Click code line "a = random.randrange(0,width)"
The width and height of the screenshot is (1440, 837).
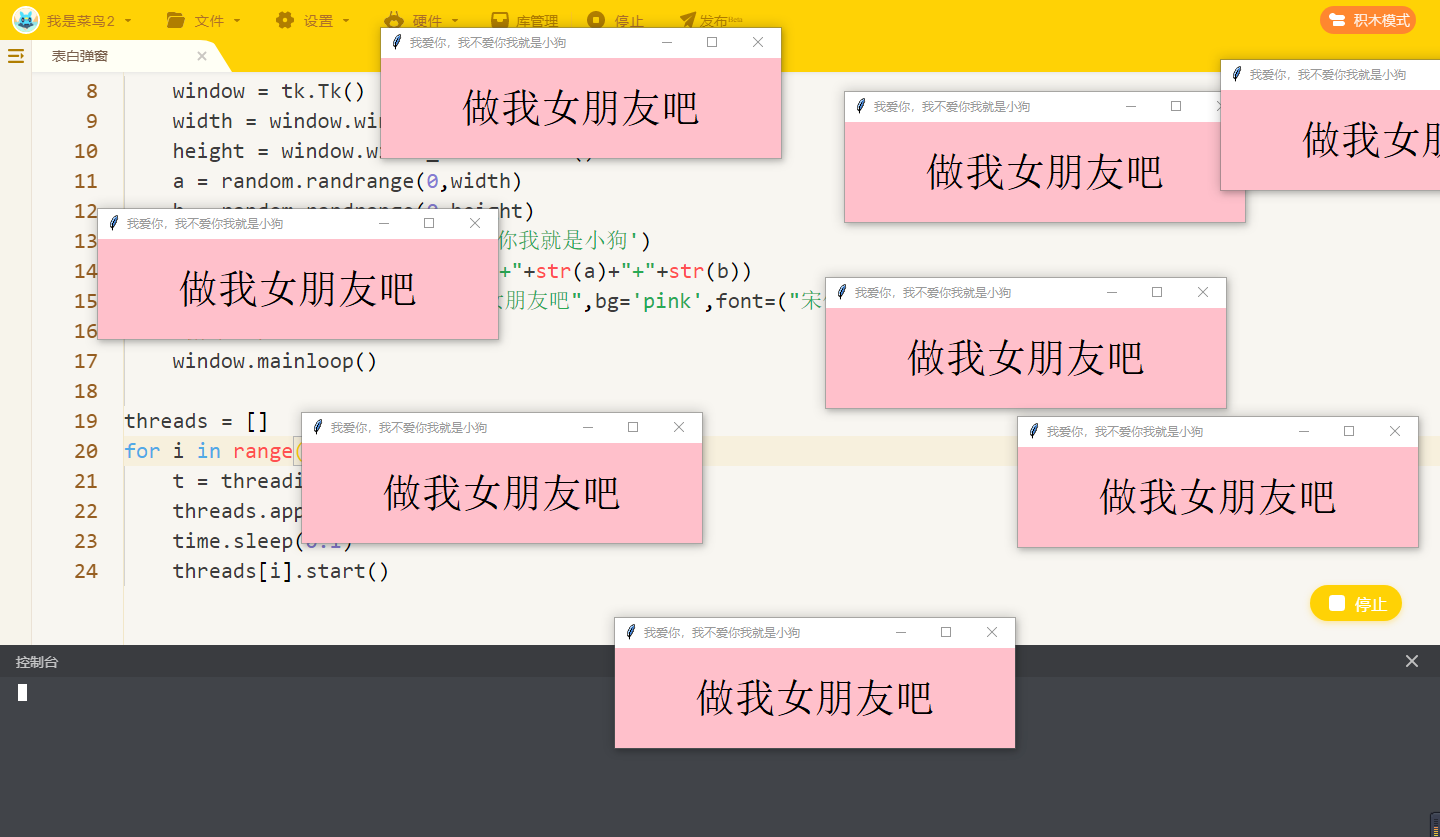[347, 181]
